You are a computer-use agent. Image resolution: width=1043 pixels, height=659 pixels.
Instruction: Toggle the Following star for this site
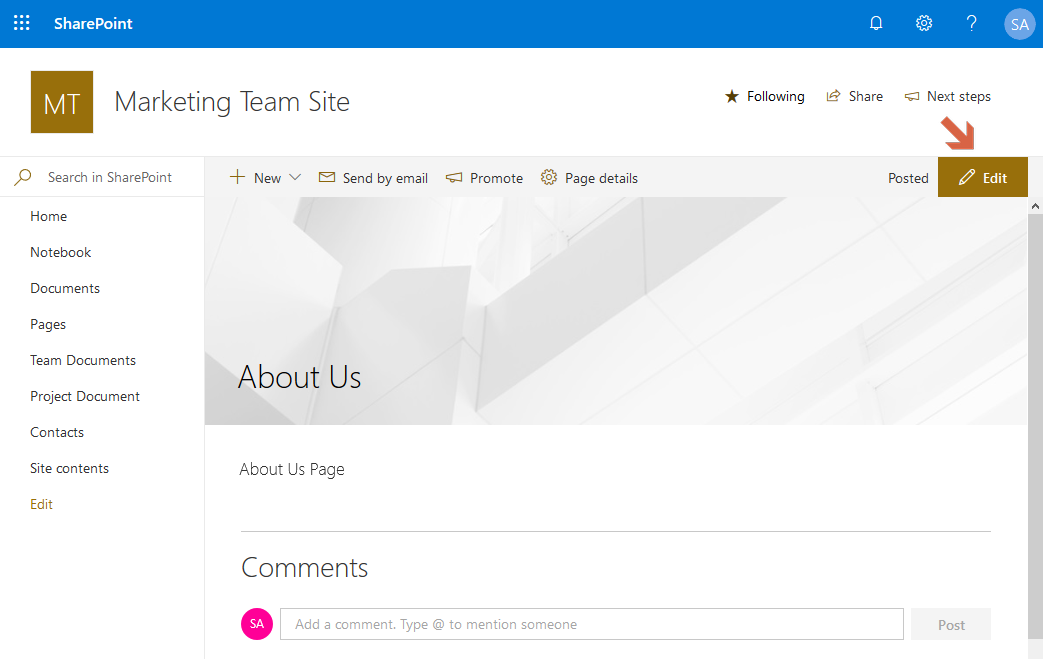tap(731, 96)
